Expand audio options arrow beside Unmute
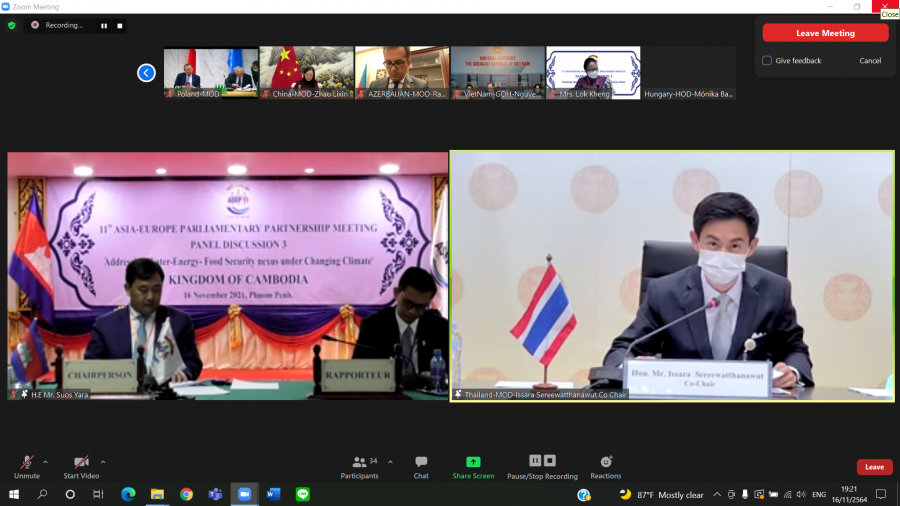 [45, 461]
